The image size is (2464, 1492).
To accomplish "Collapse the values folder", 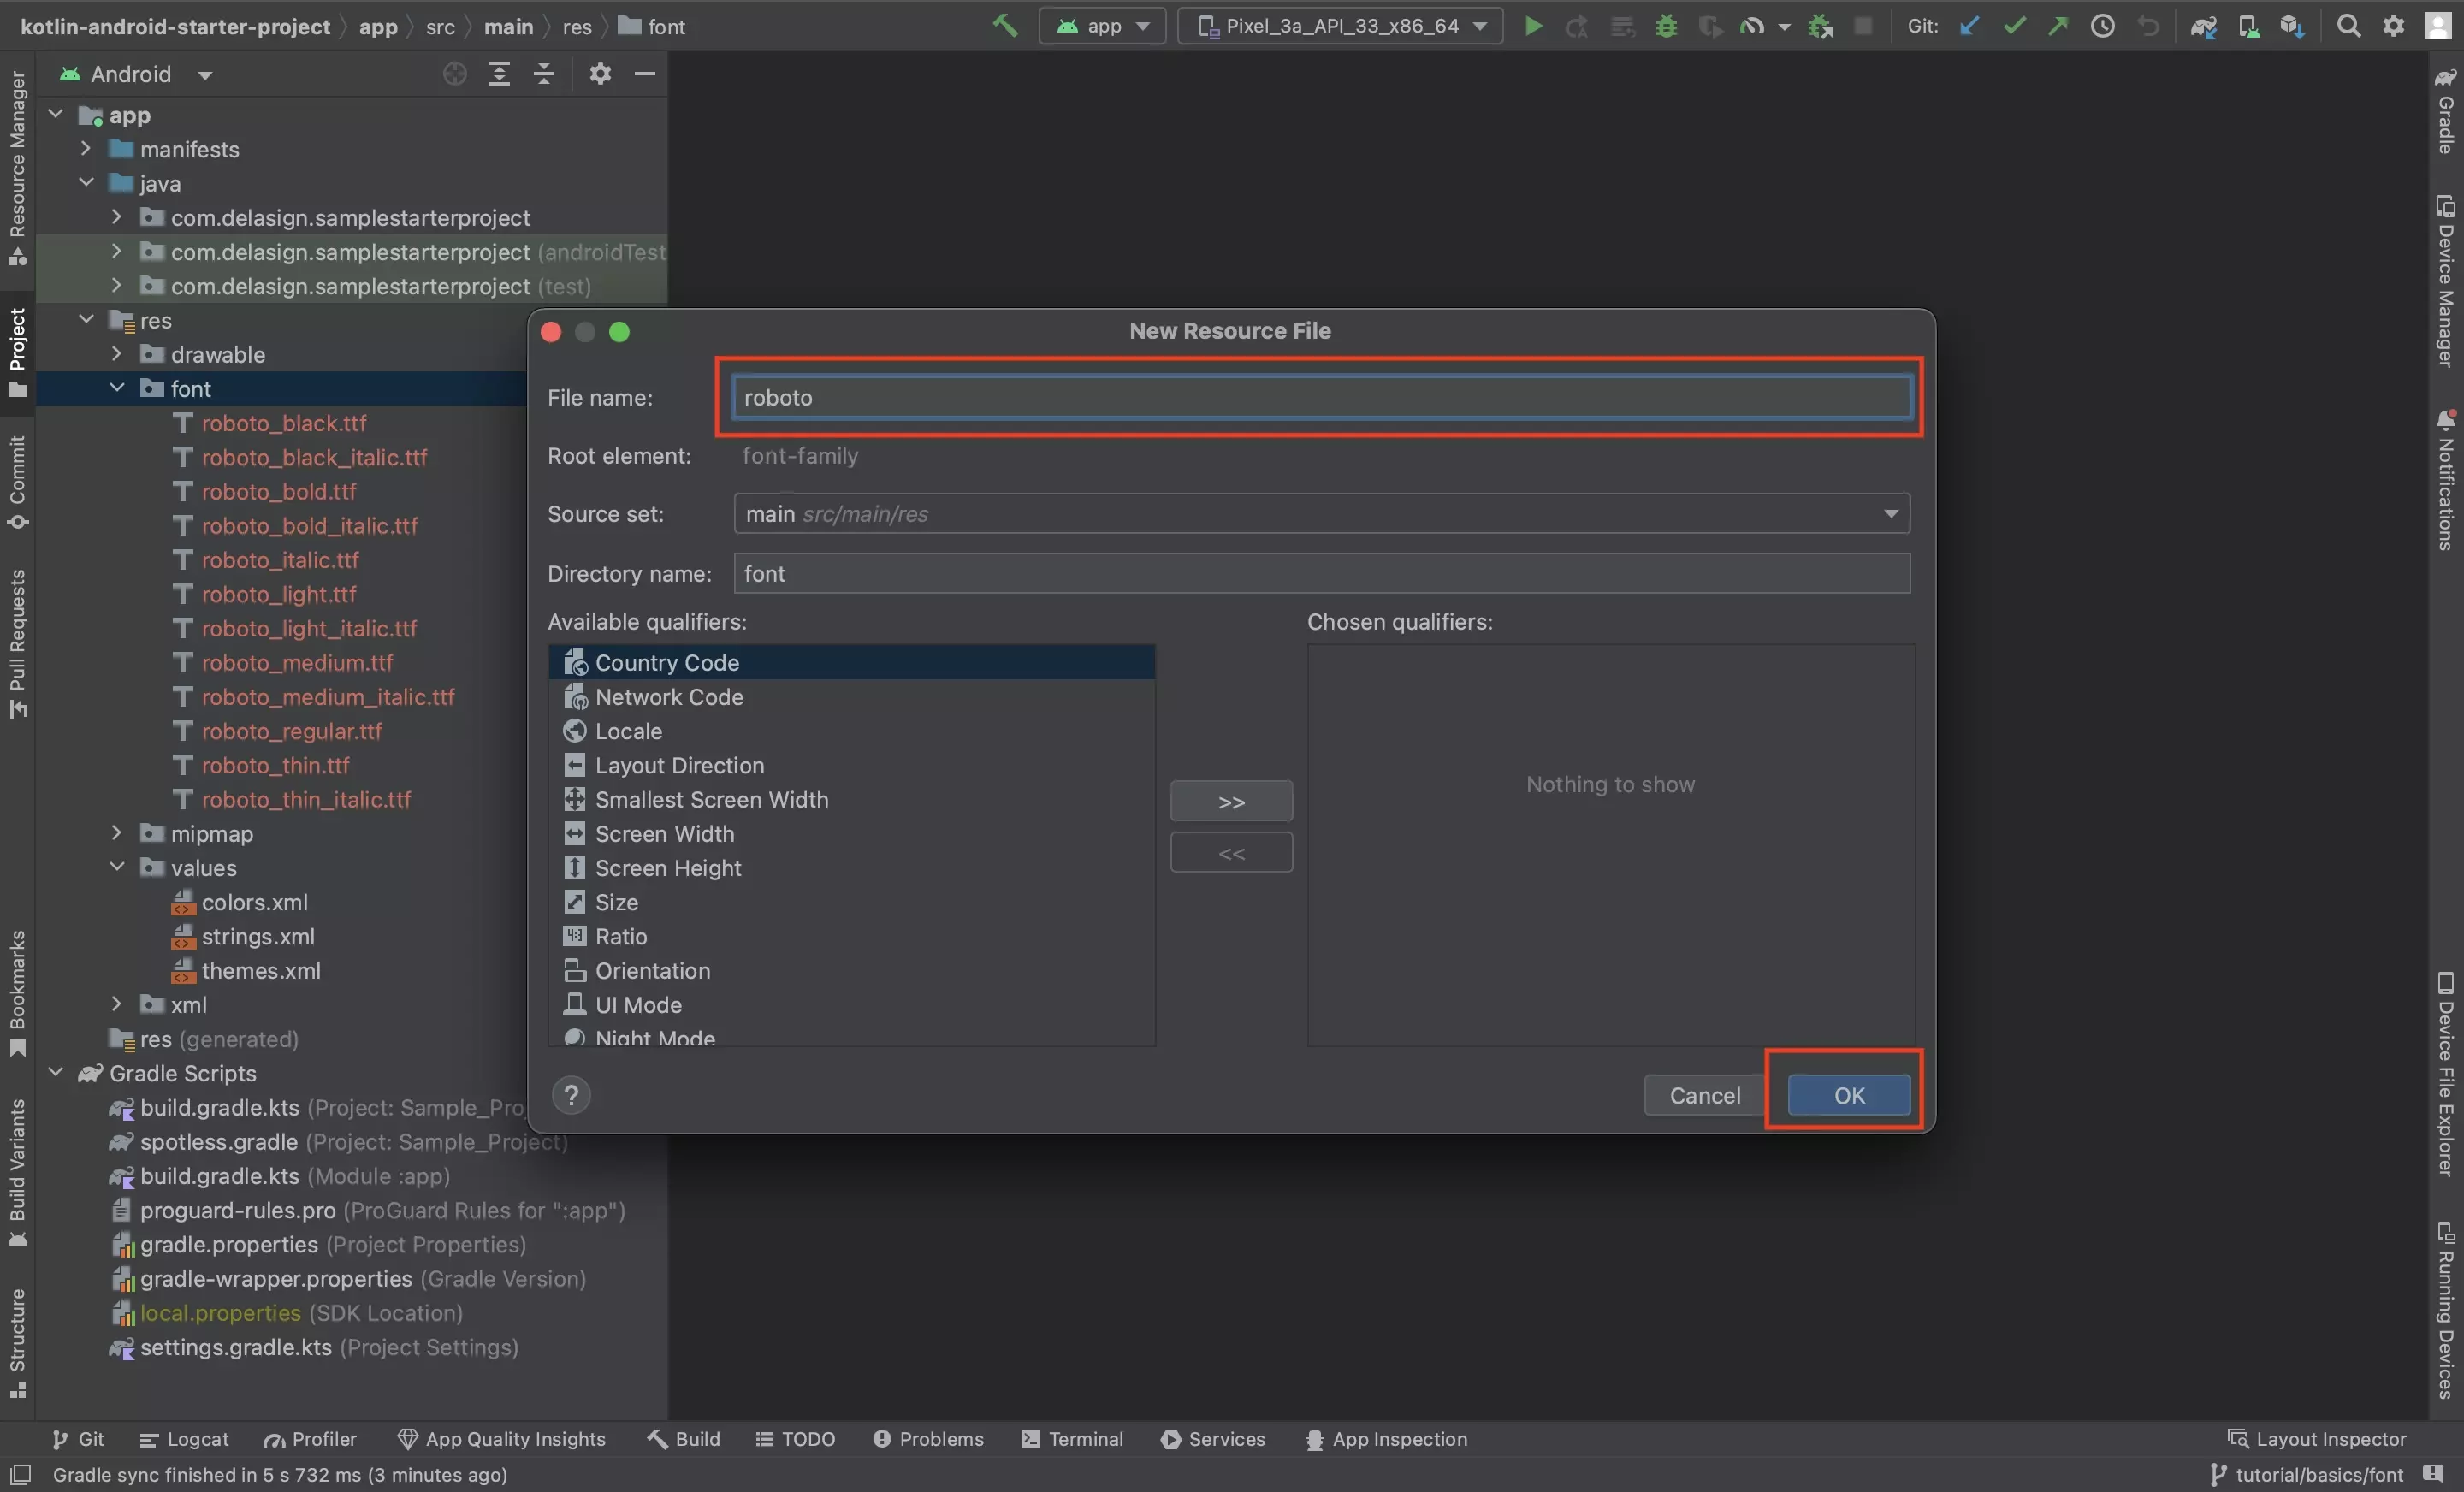I will click(116, 867).
